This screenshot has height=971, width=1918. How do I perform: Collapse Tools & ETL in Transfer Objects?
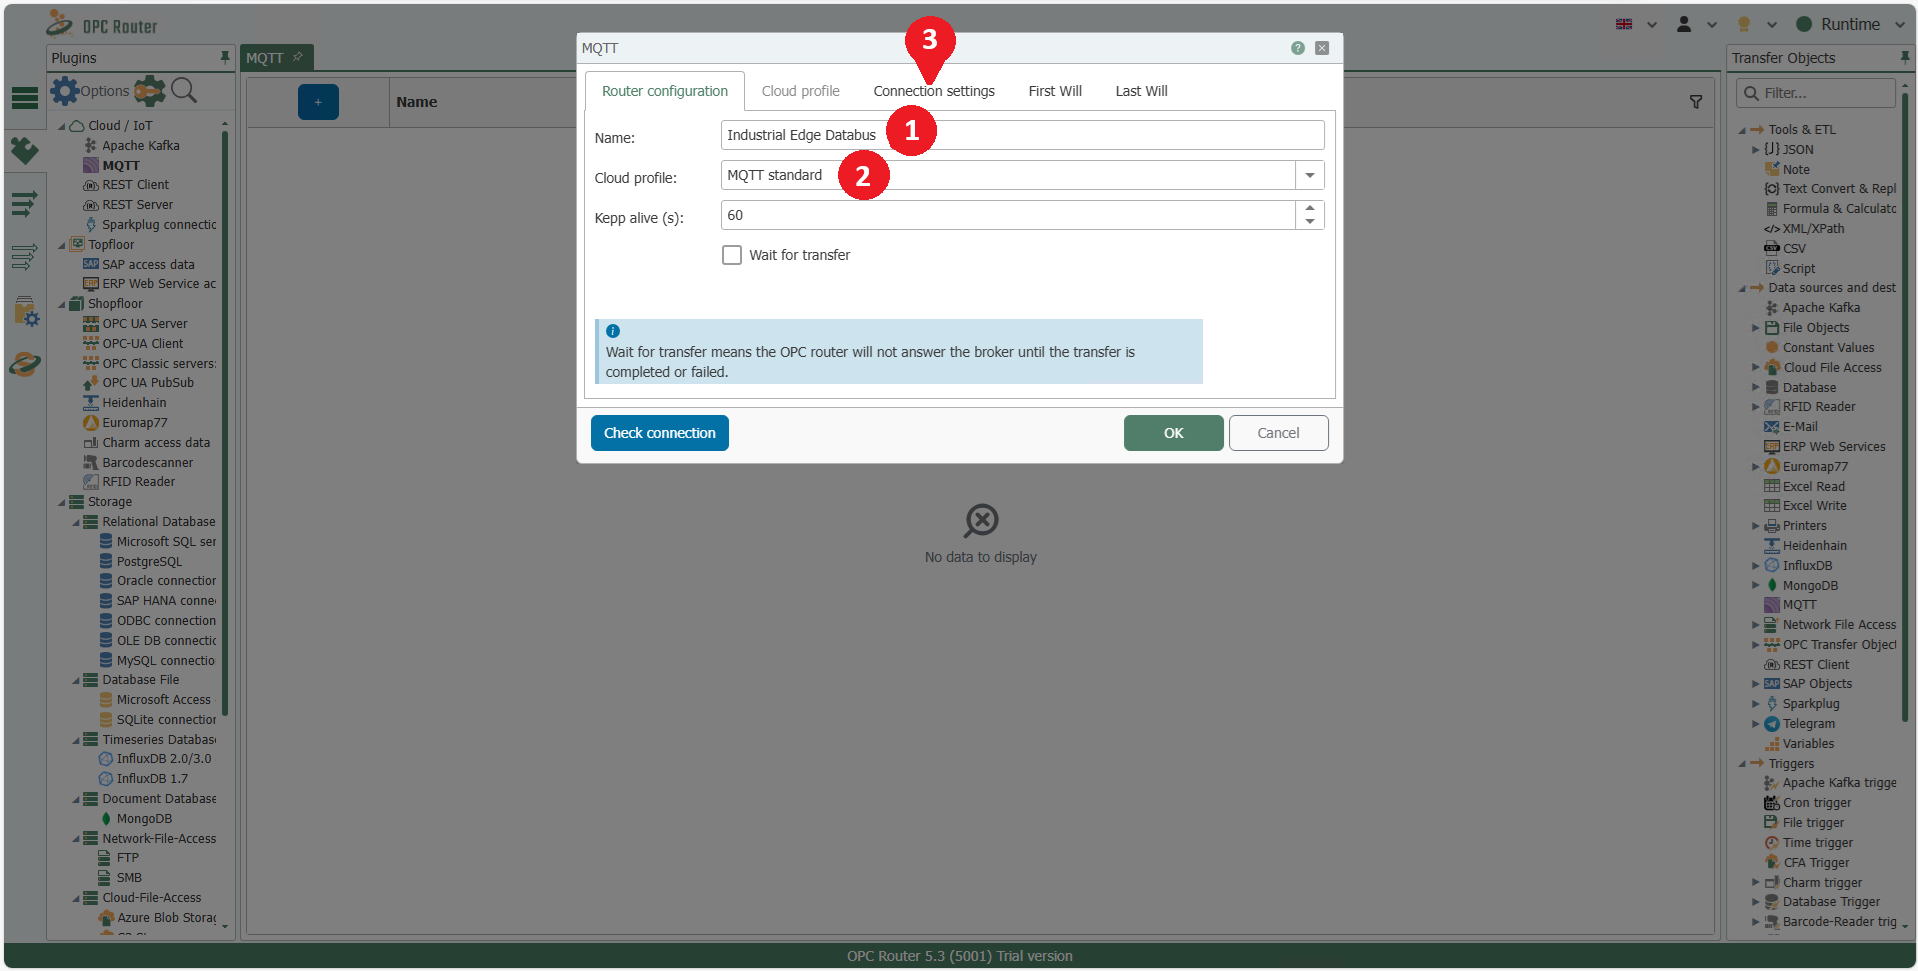click(x=1742, y=130)
